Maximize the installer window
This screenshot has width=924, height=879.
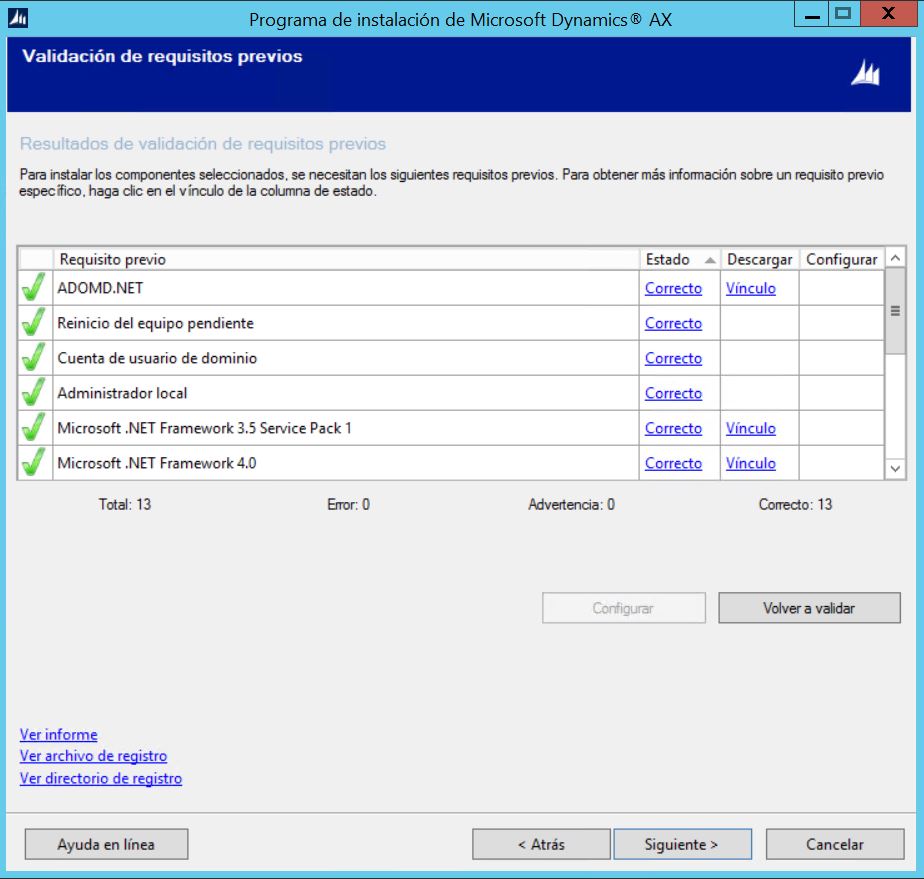pyautogui.click(x=844, y=14)
